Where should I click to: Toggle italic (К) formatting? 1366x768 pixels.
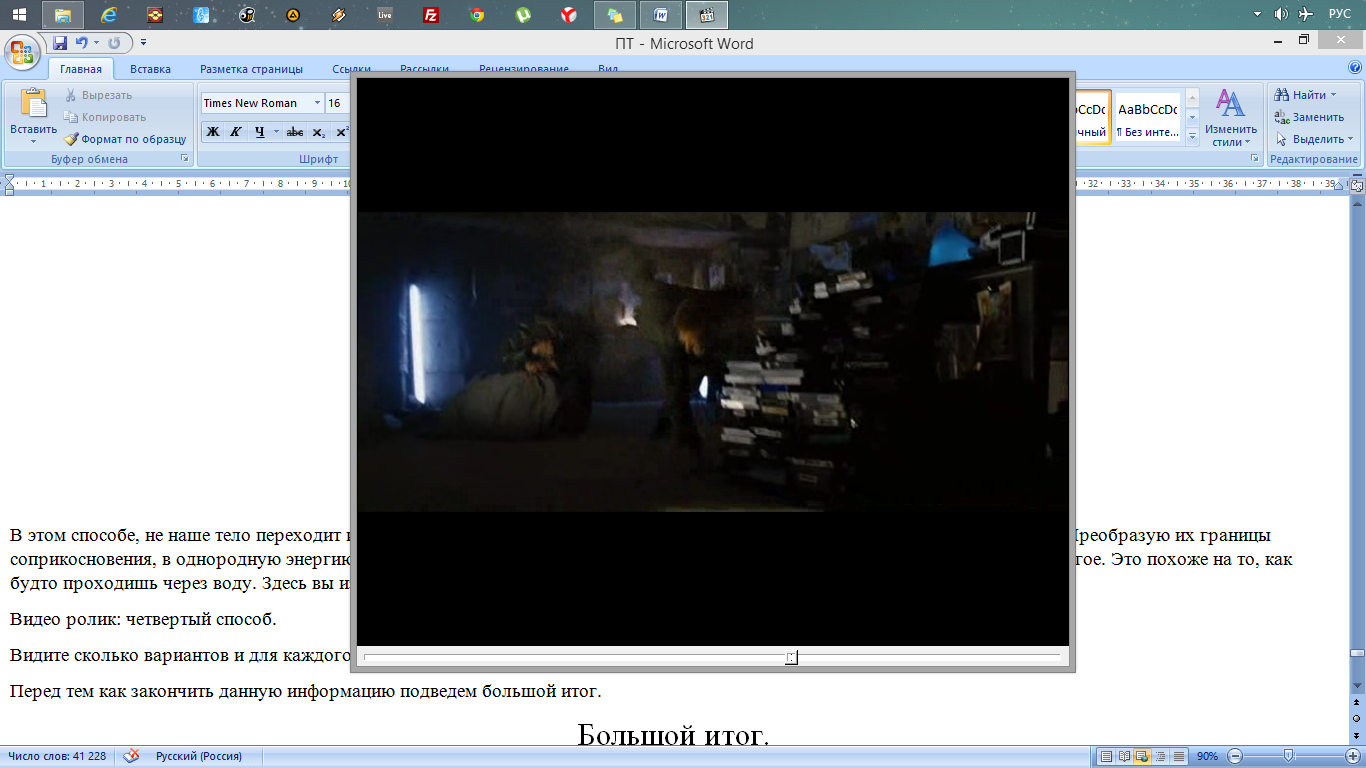[236, 132]
